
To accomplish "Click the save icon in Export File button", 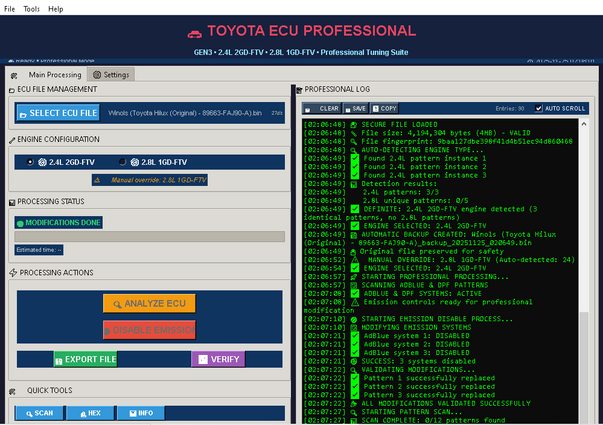I will tap(59, 361).
